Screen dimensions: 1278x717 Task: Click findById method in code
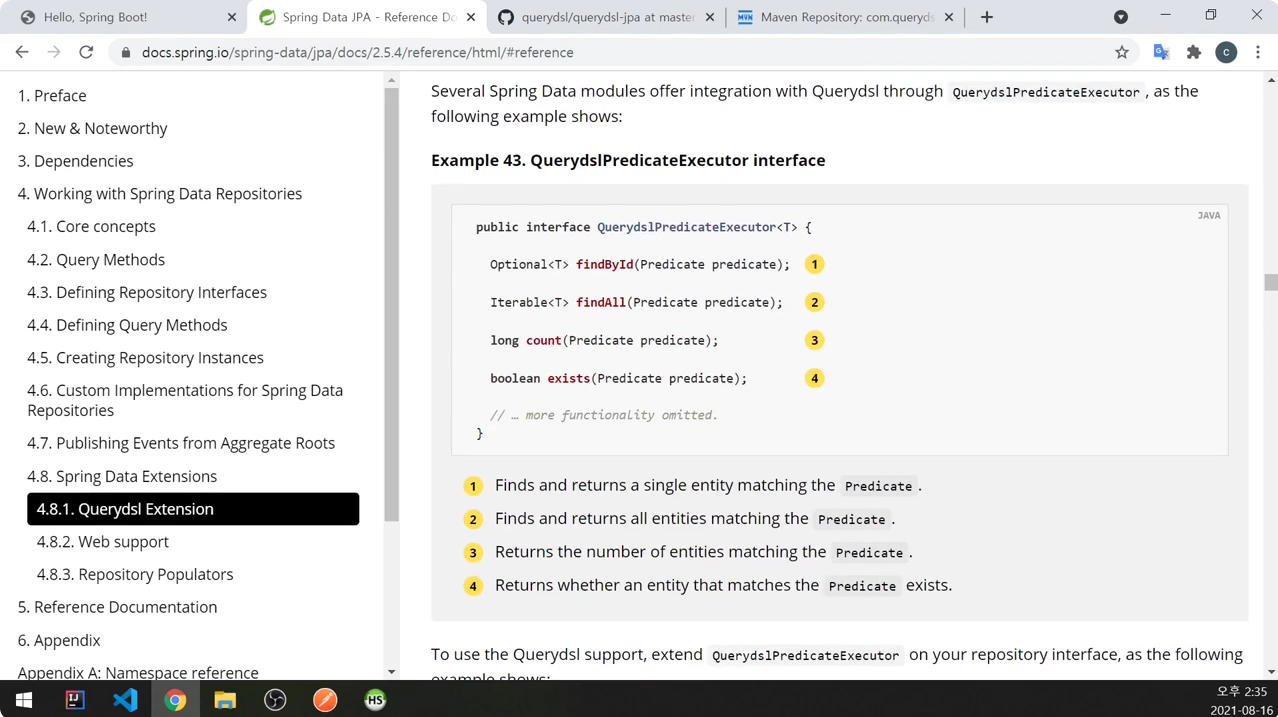(x=604, y=265)
